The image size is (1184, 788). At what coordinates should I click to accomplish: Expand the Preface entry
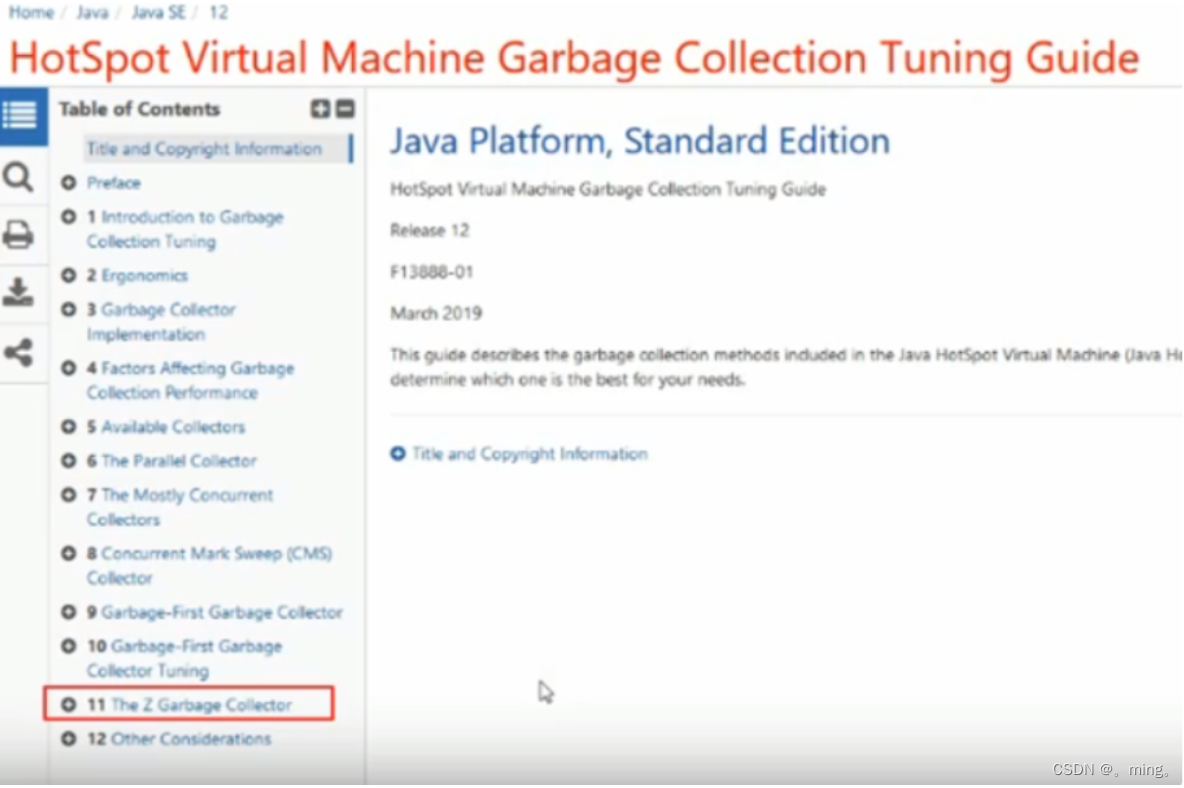click(69, 183)
